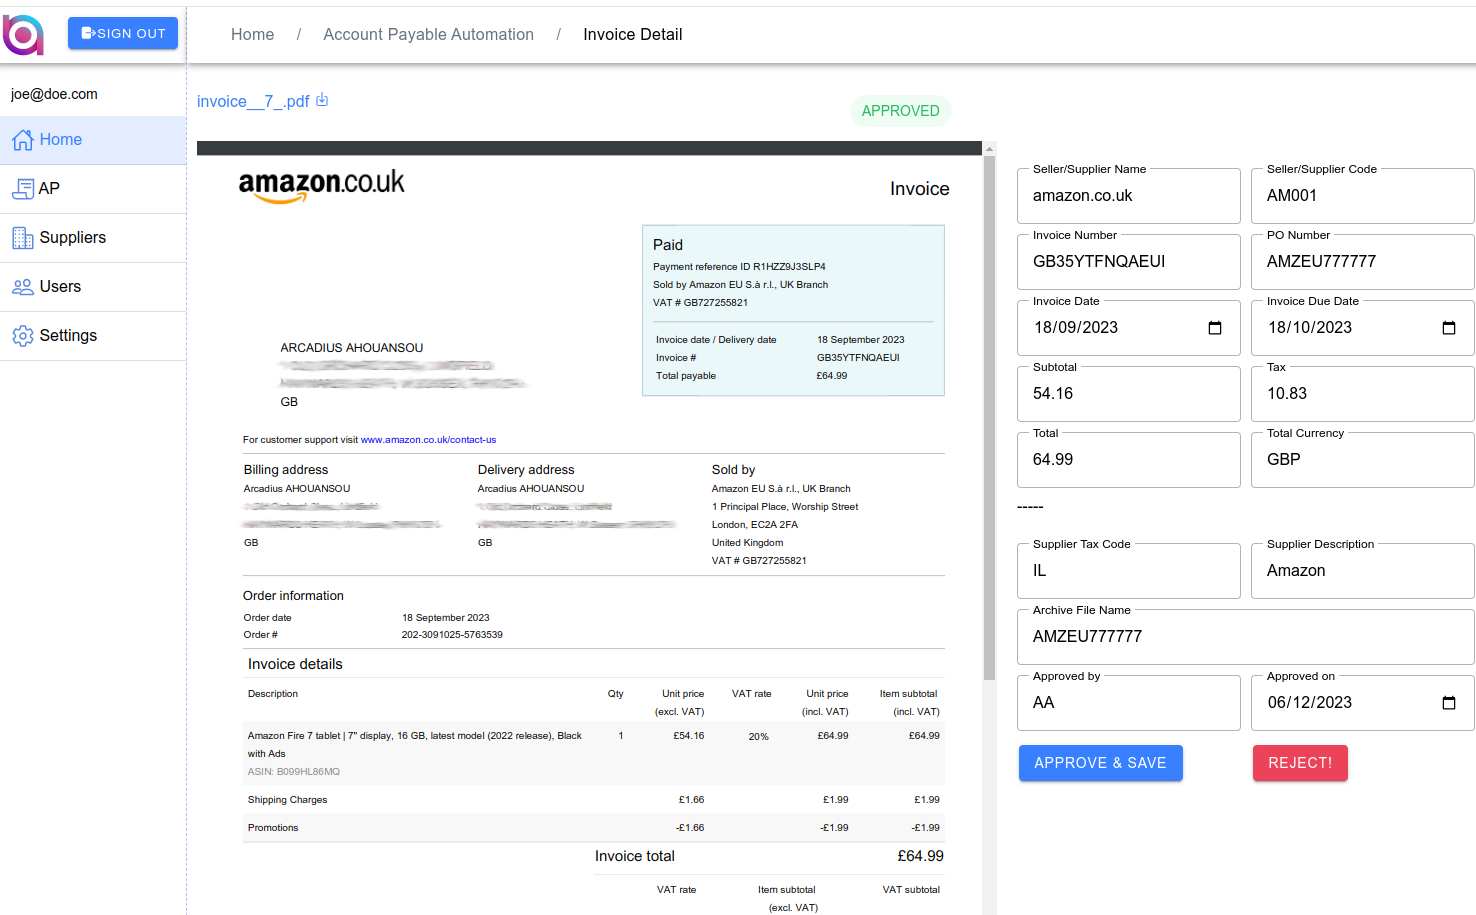1476x915 pixels.
Task: Click the Home house icon
Action: tap(23, 140)
